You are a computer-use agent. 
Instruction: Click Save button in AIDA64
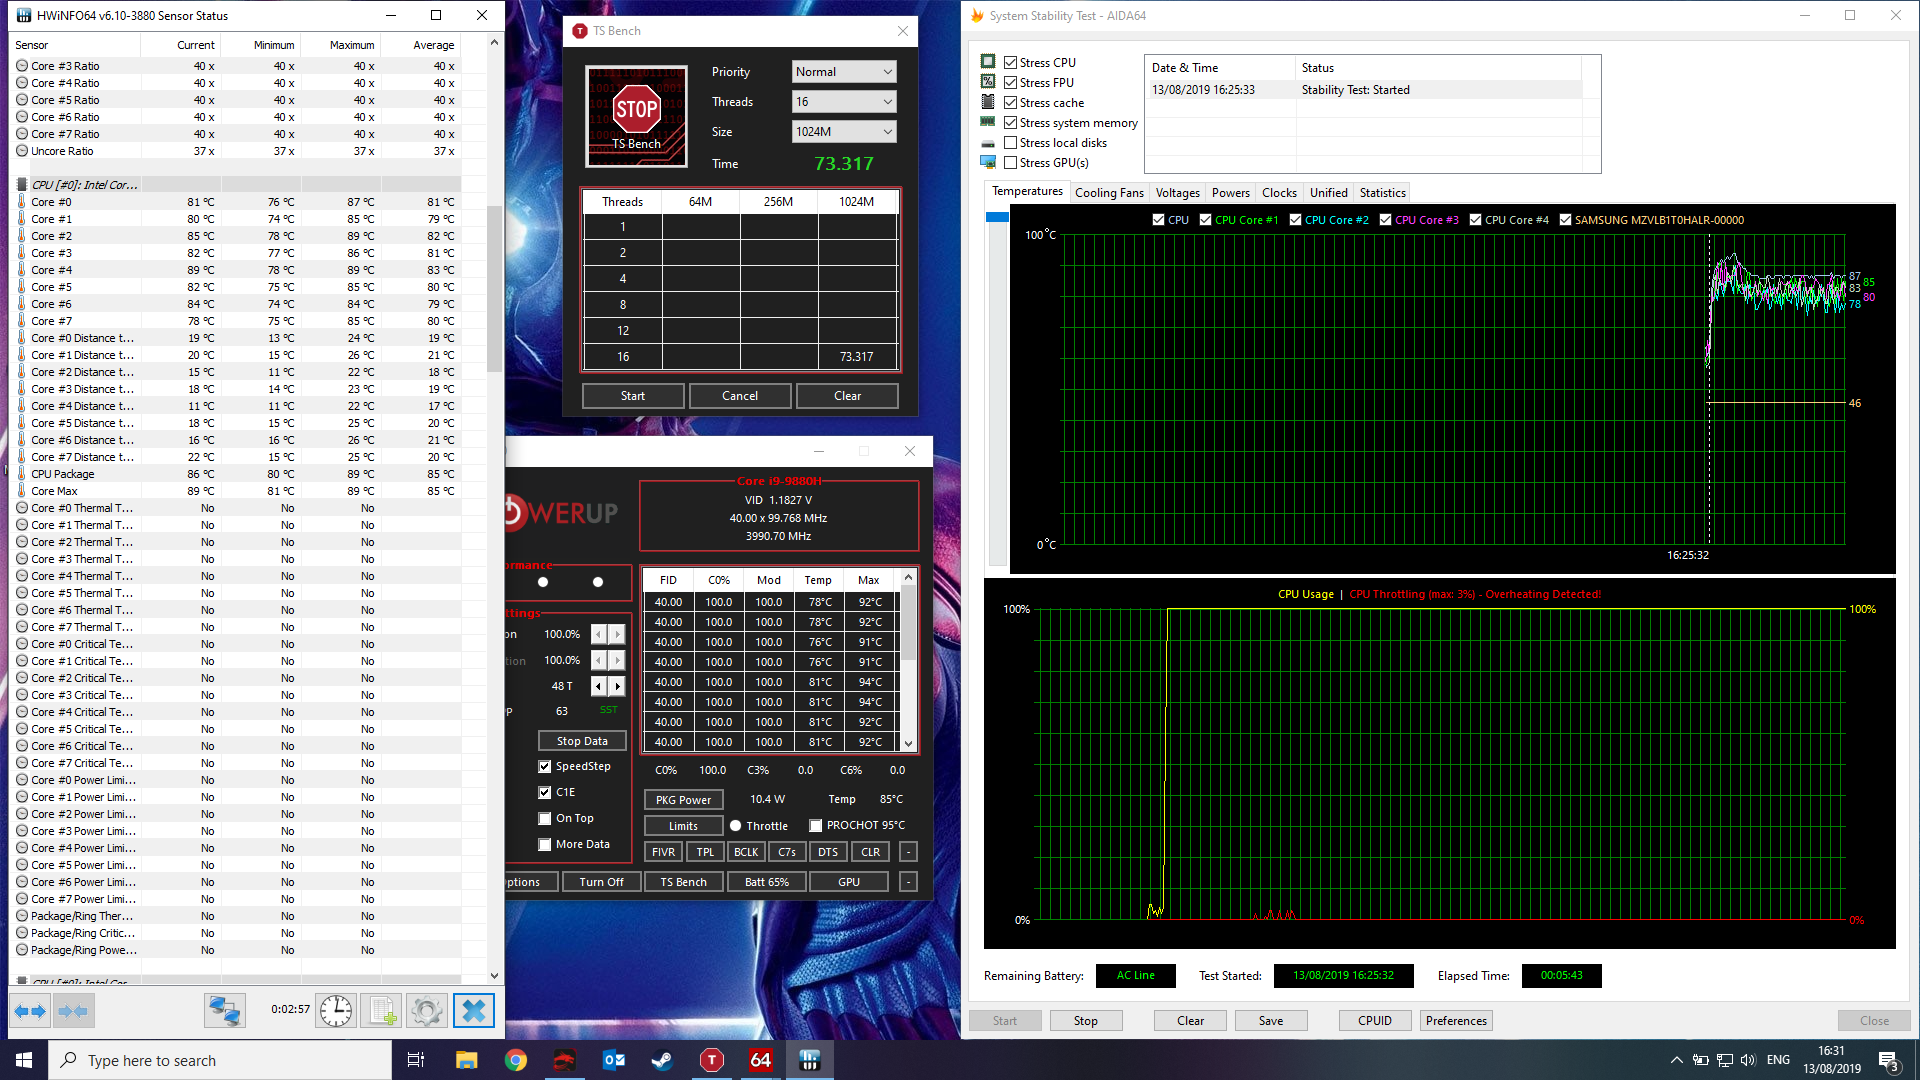1271,1021
